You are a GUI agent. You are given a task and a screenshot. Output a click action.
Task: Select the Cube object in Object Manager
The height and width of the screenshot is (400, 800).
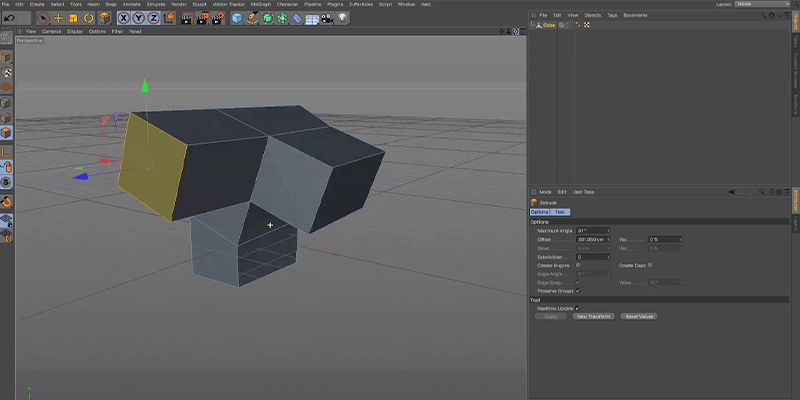click(549, 25)
